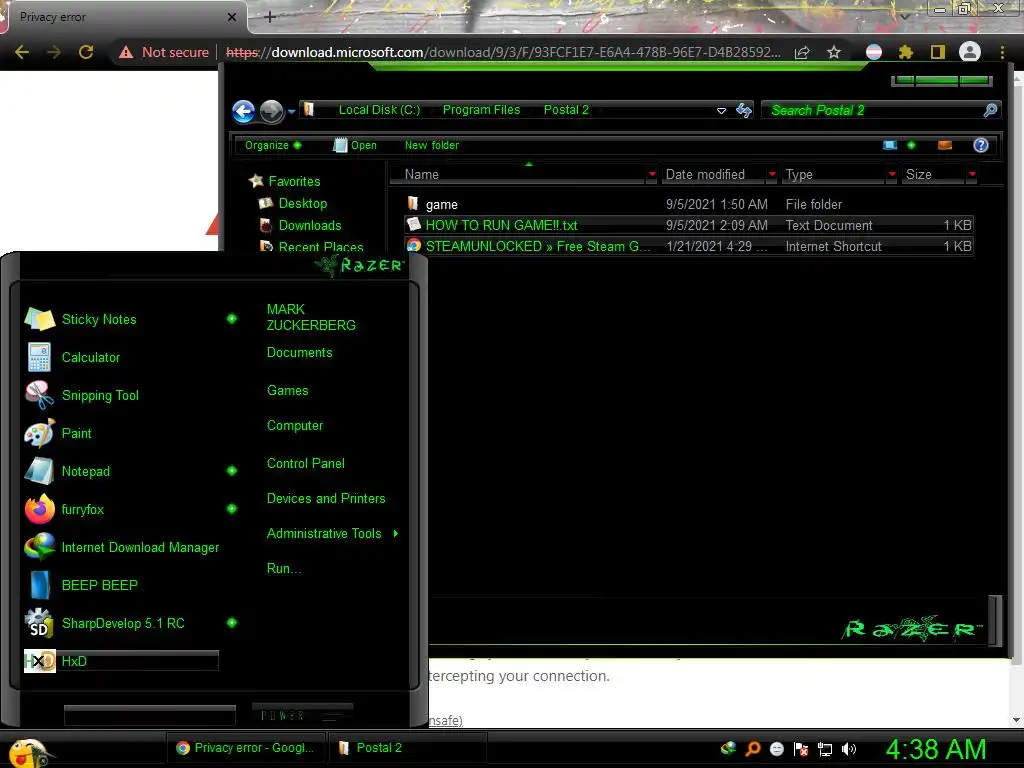
Task: Click the refresh arrows beside Explorer address bar
Action: [x=743, y=110]
